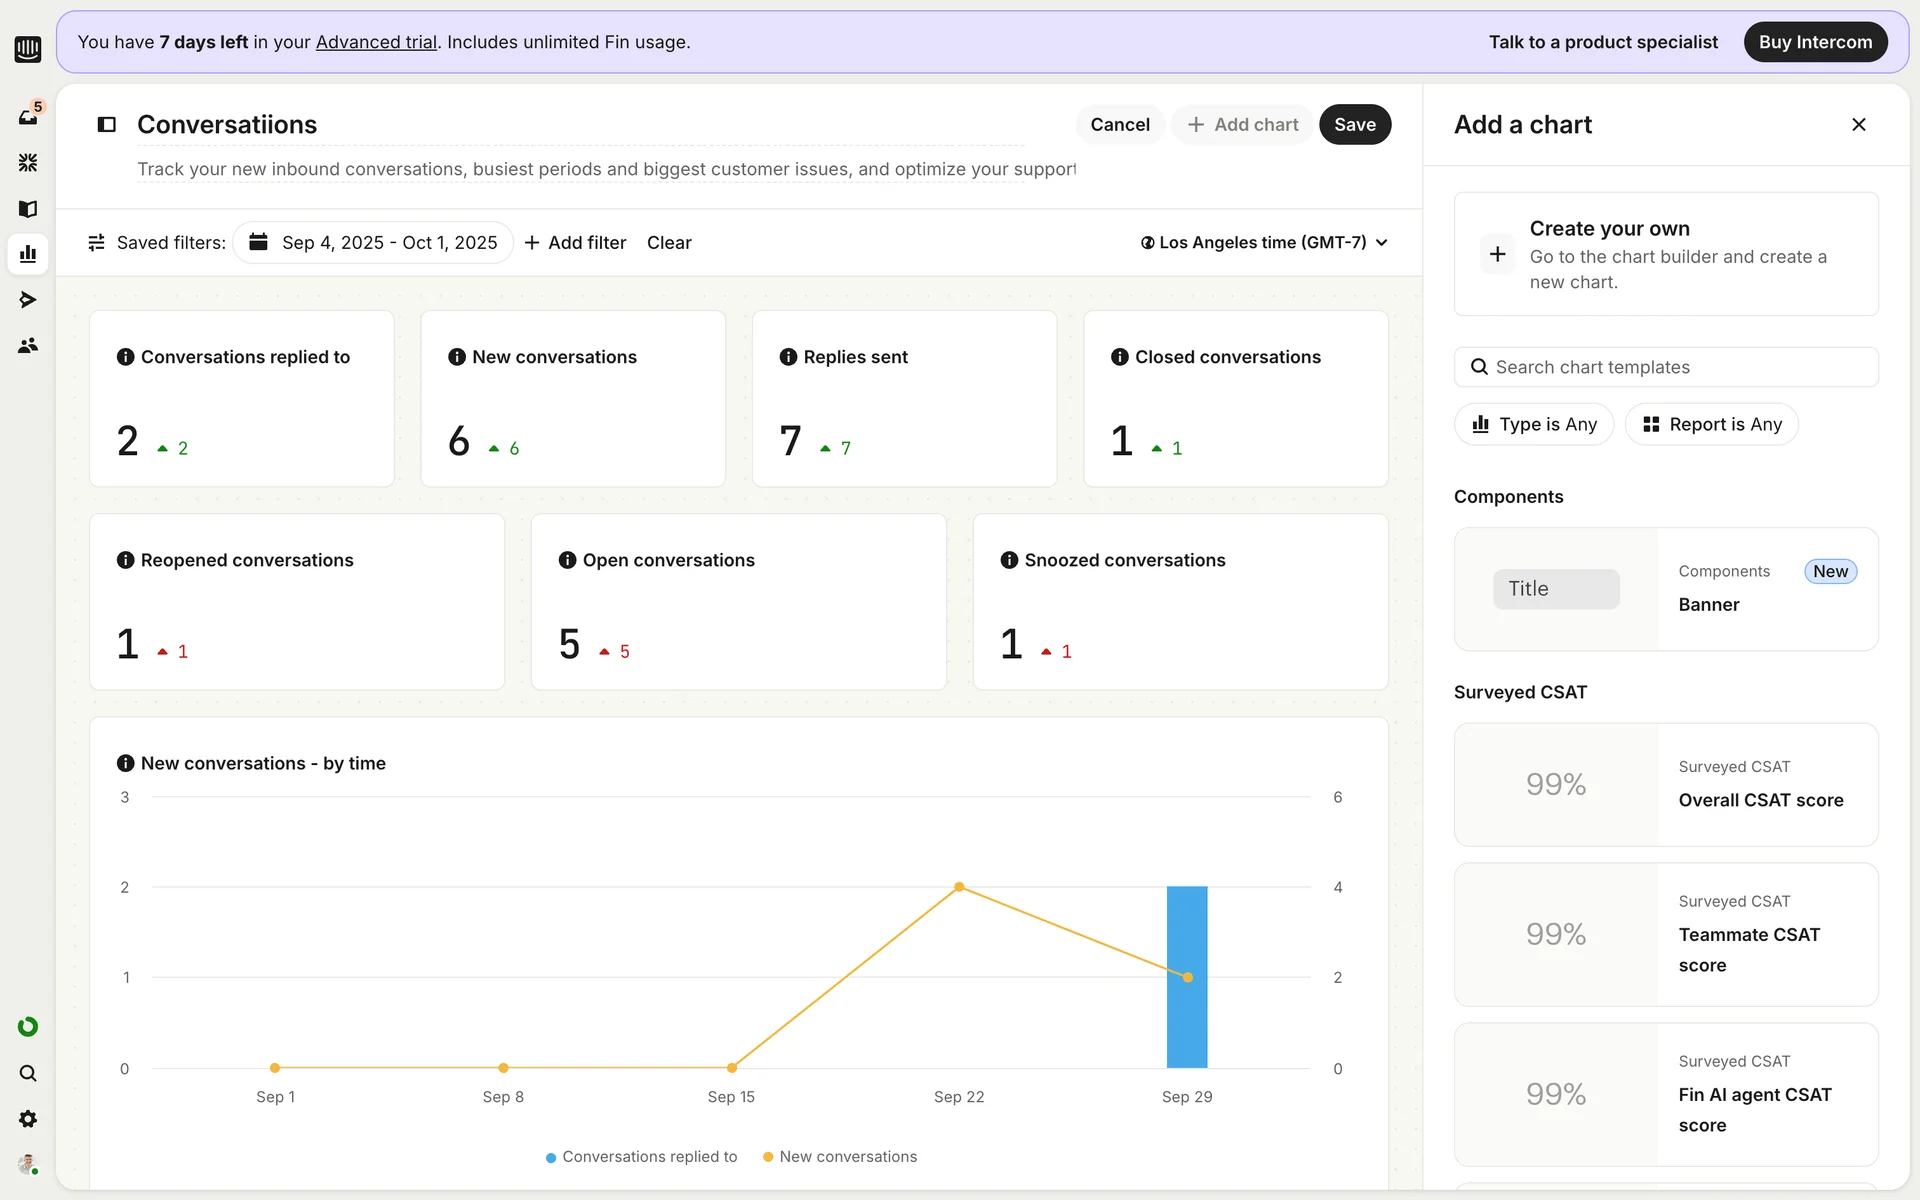
Task: Toggle the sidebar panel icon beside title
Action: (x=106, y=124)
